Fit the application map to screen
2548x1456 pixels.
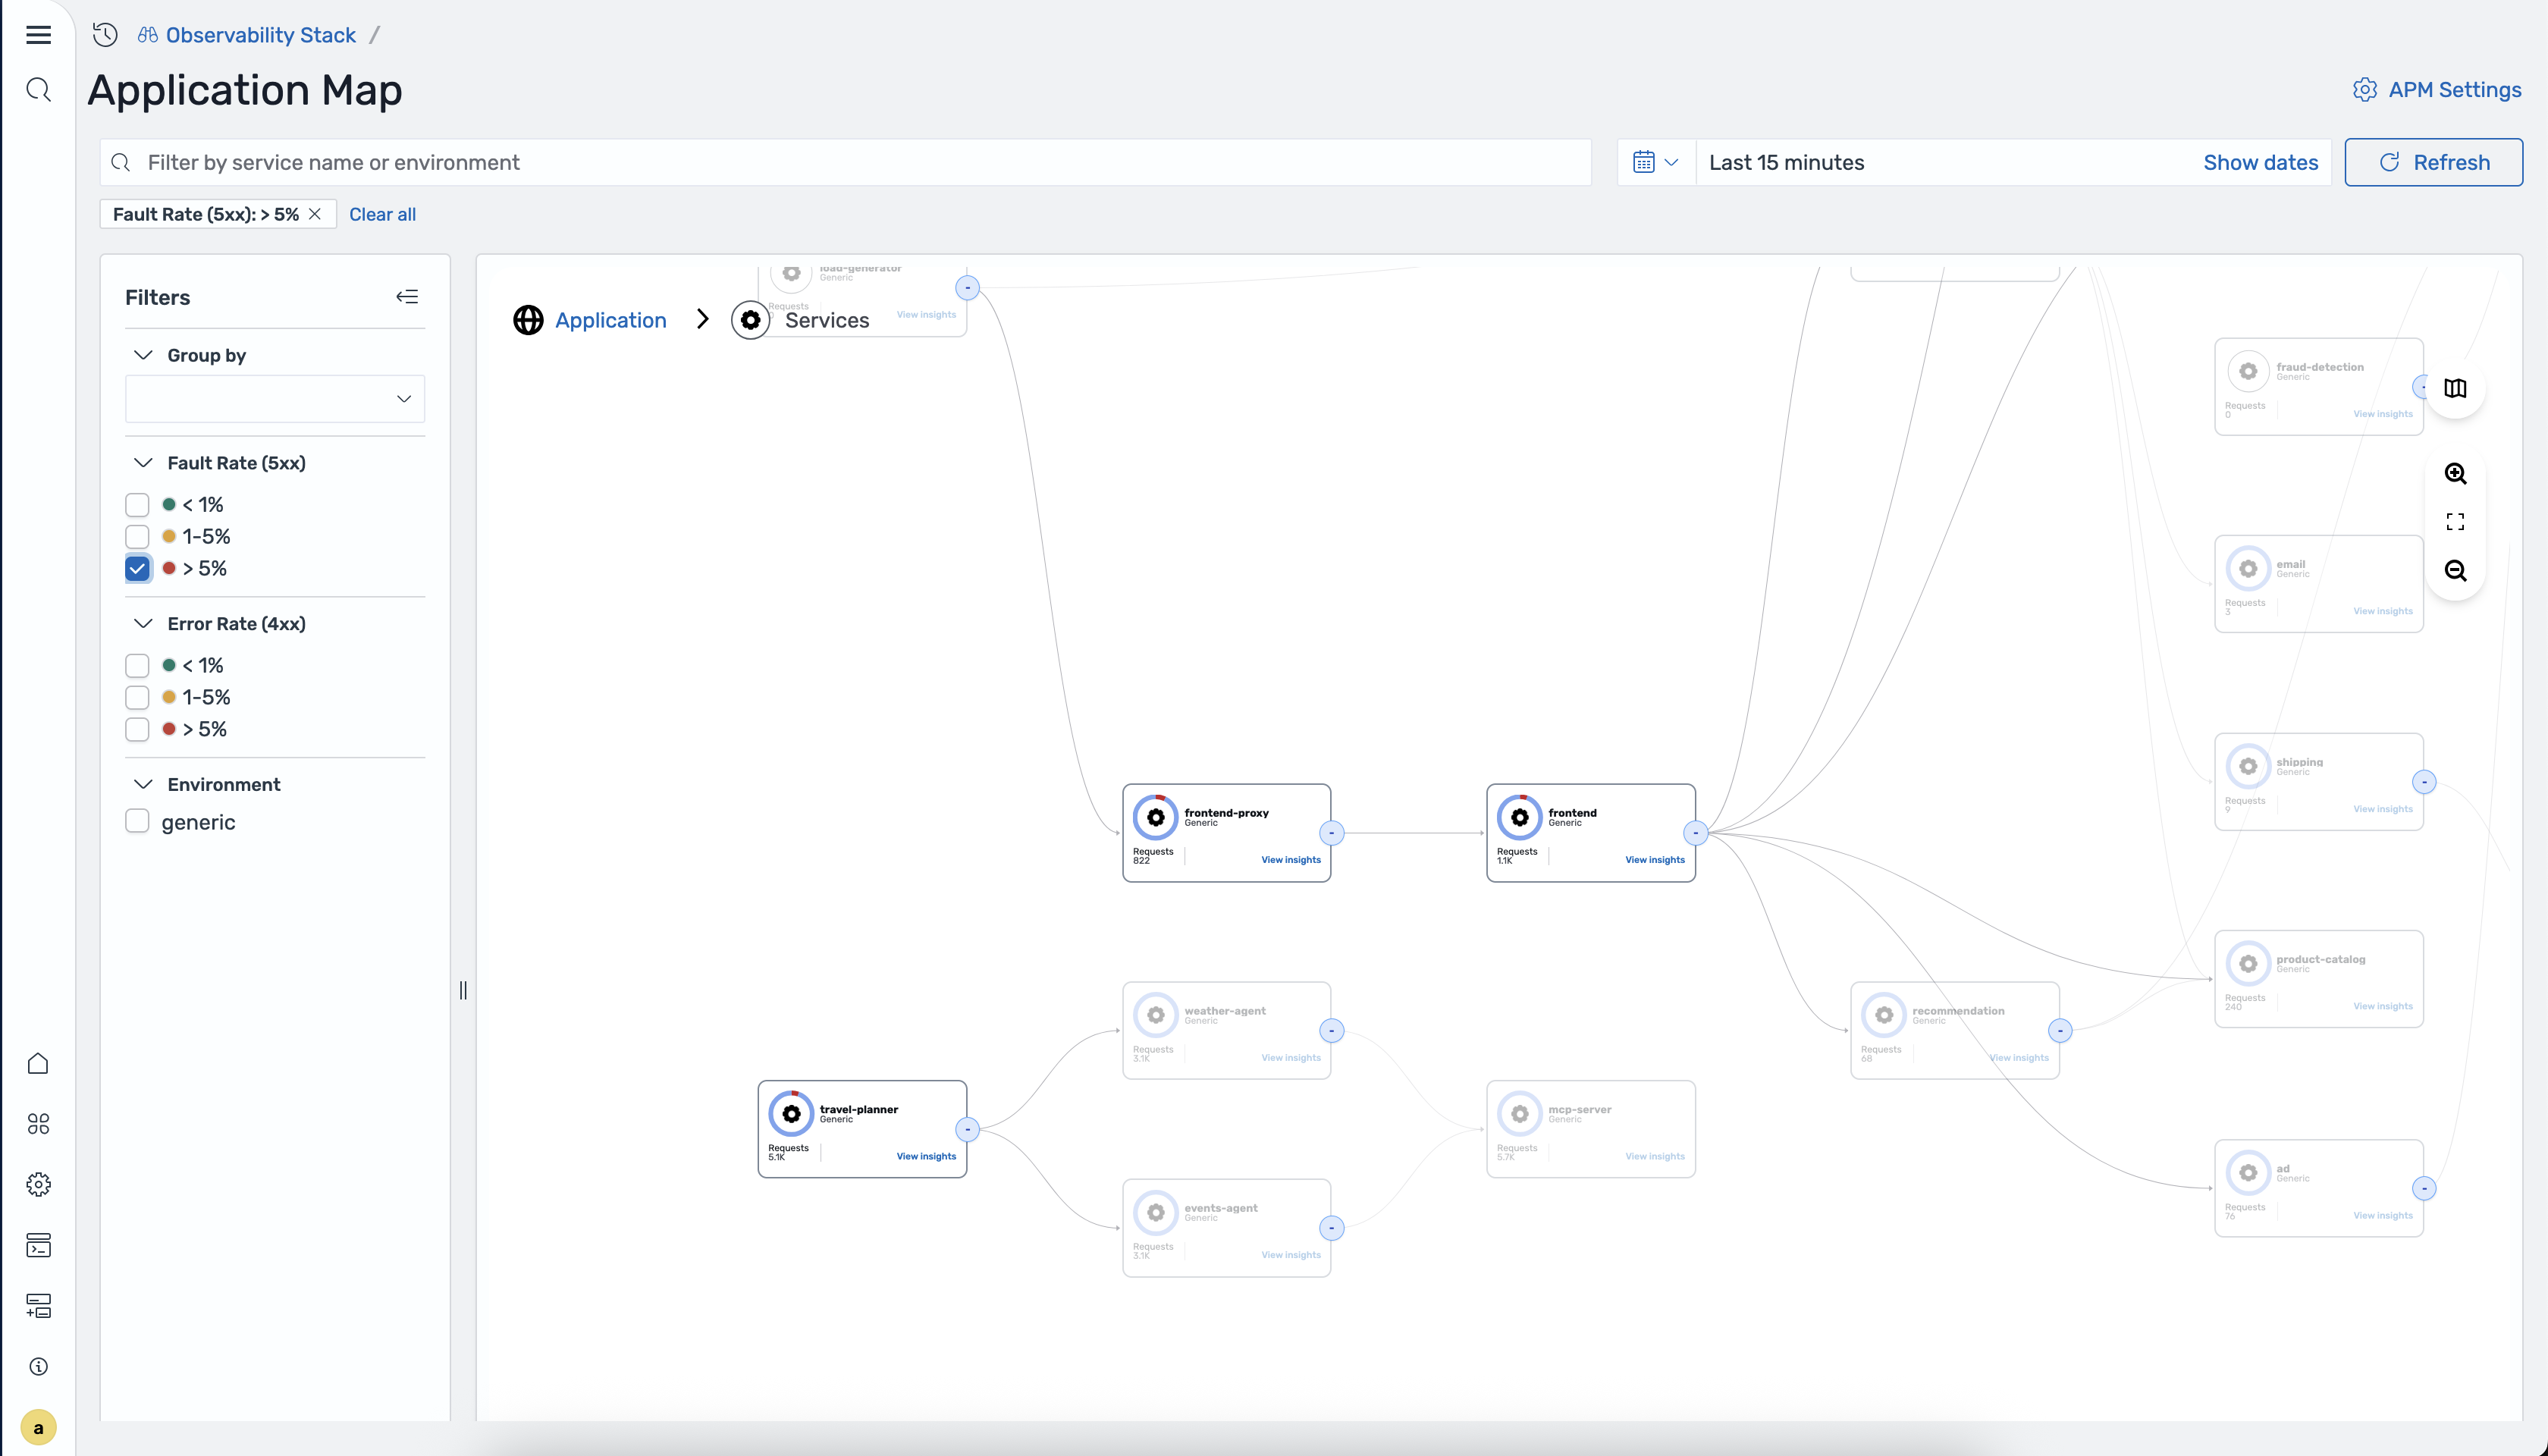tap(2455, 520)
